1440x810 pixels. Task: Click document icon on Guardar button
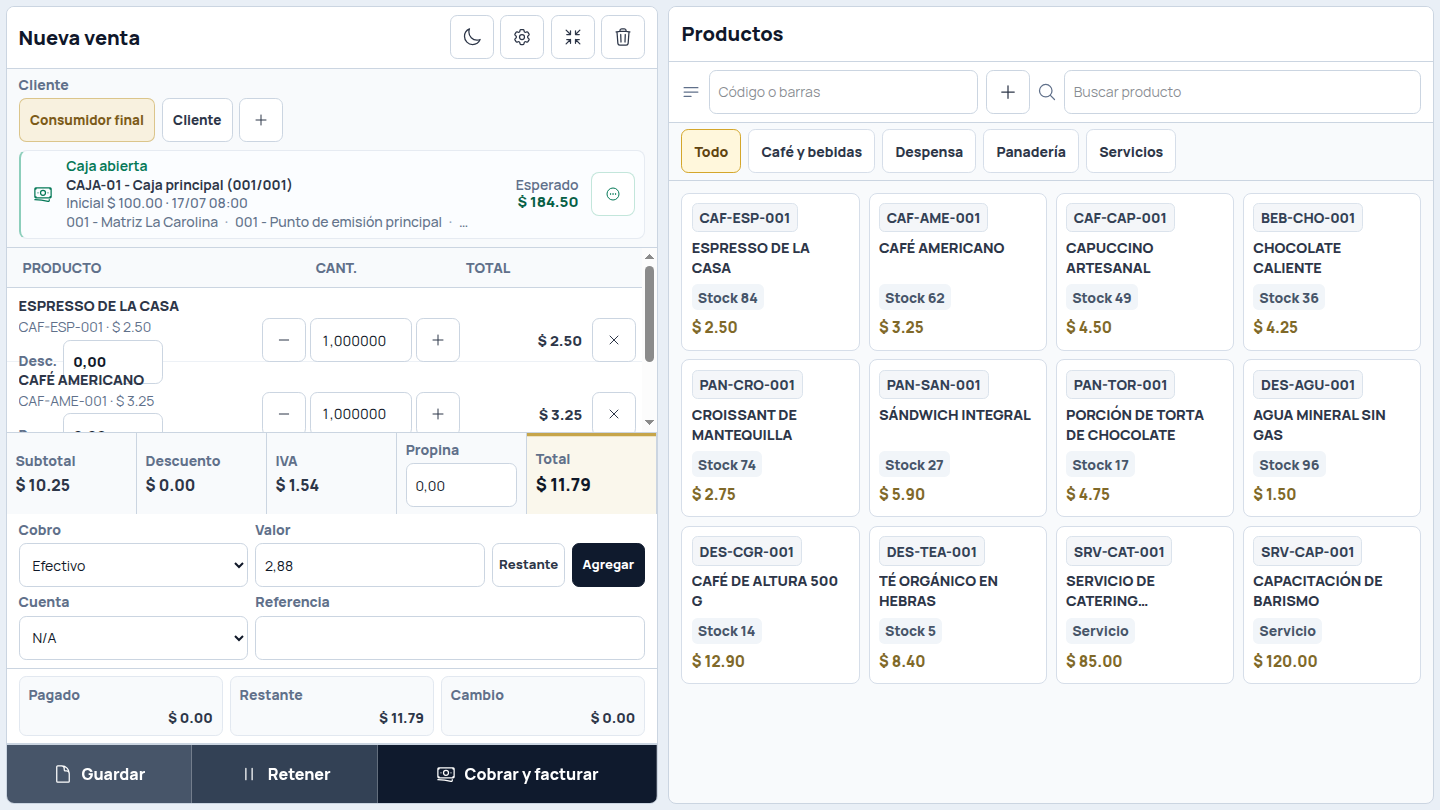[x=63, y=774]
